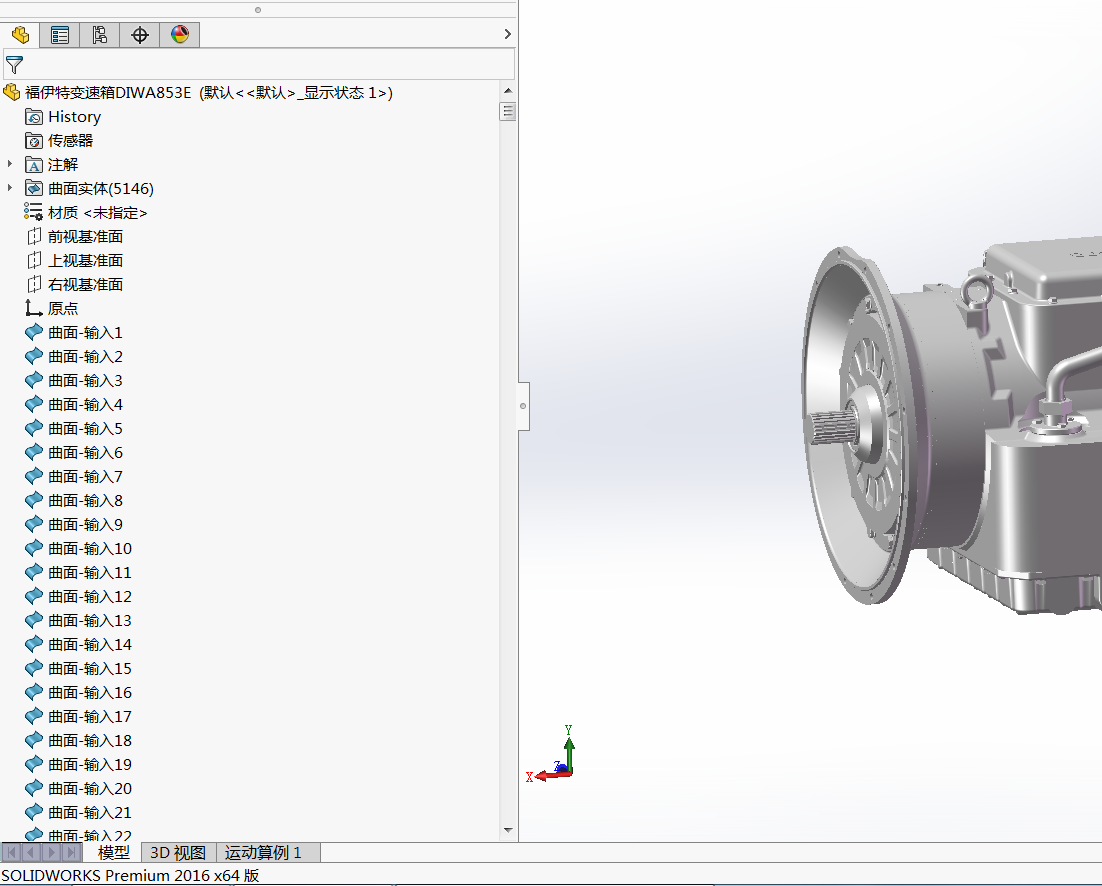This screenshot has height=886, width=1102.
Task: Expand the 曲面实体(5146) folder
Action: 10,188
